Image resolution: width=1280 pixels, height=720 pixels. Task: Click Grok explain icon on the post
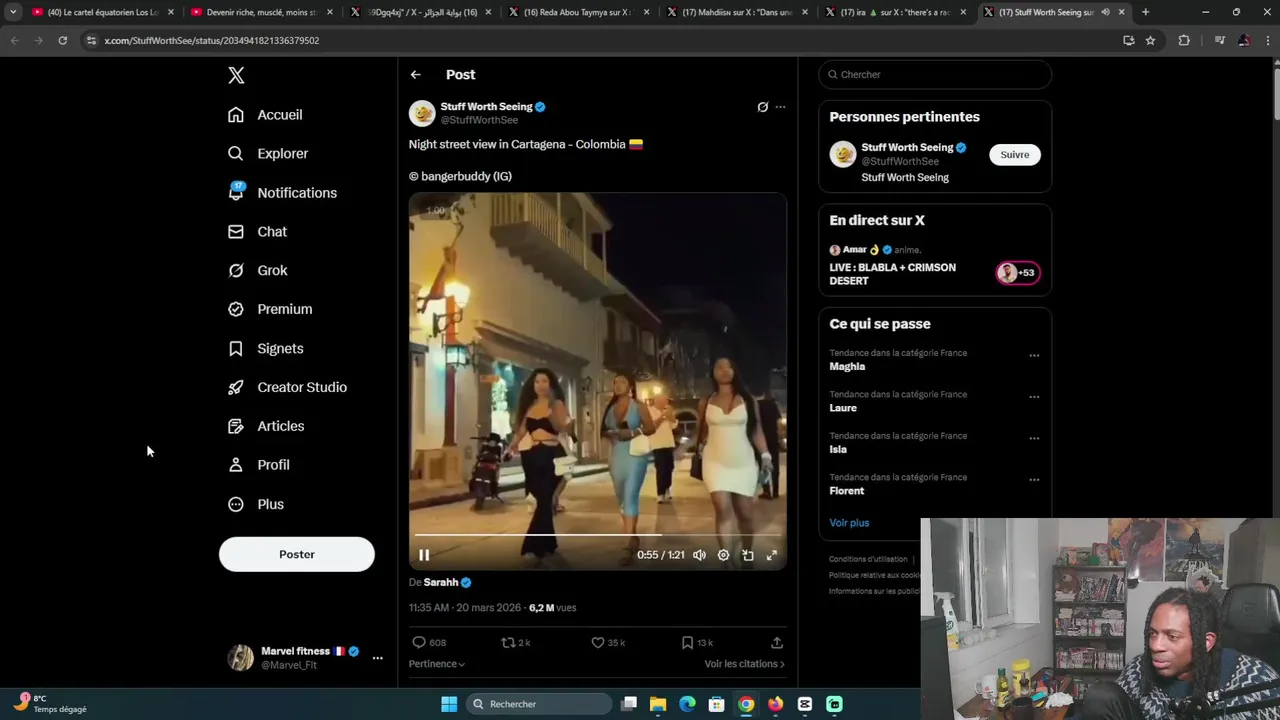pos(763,107)
